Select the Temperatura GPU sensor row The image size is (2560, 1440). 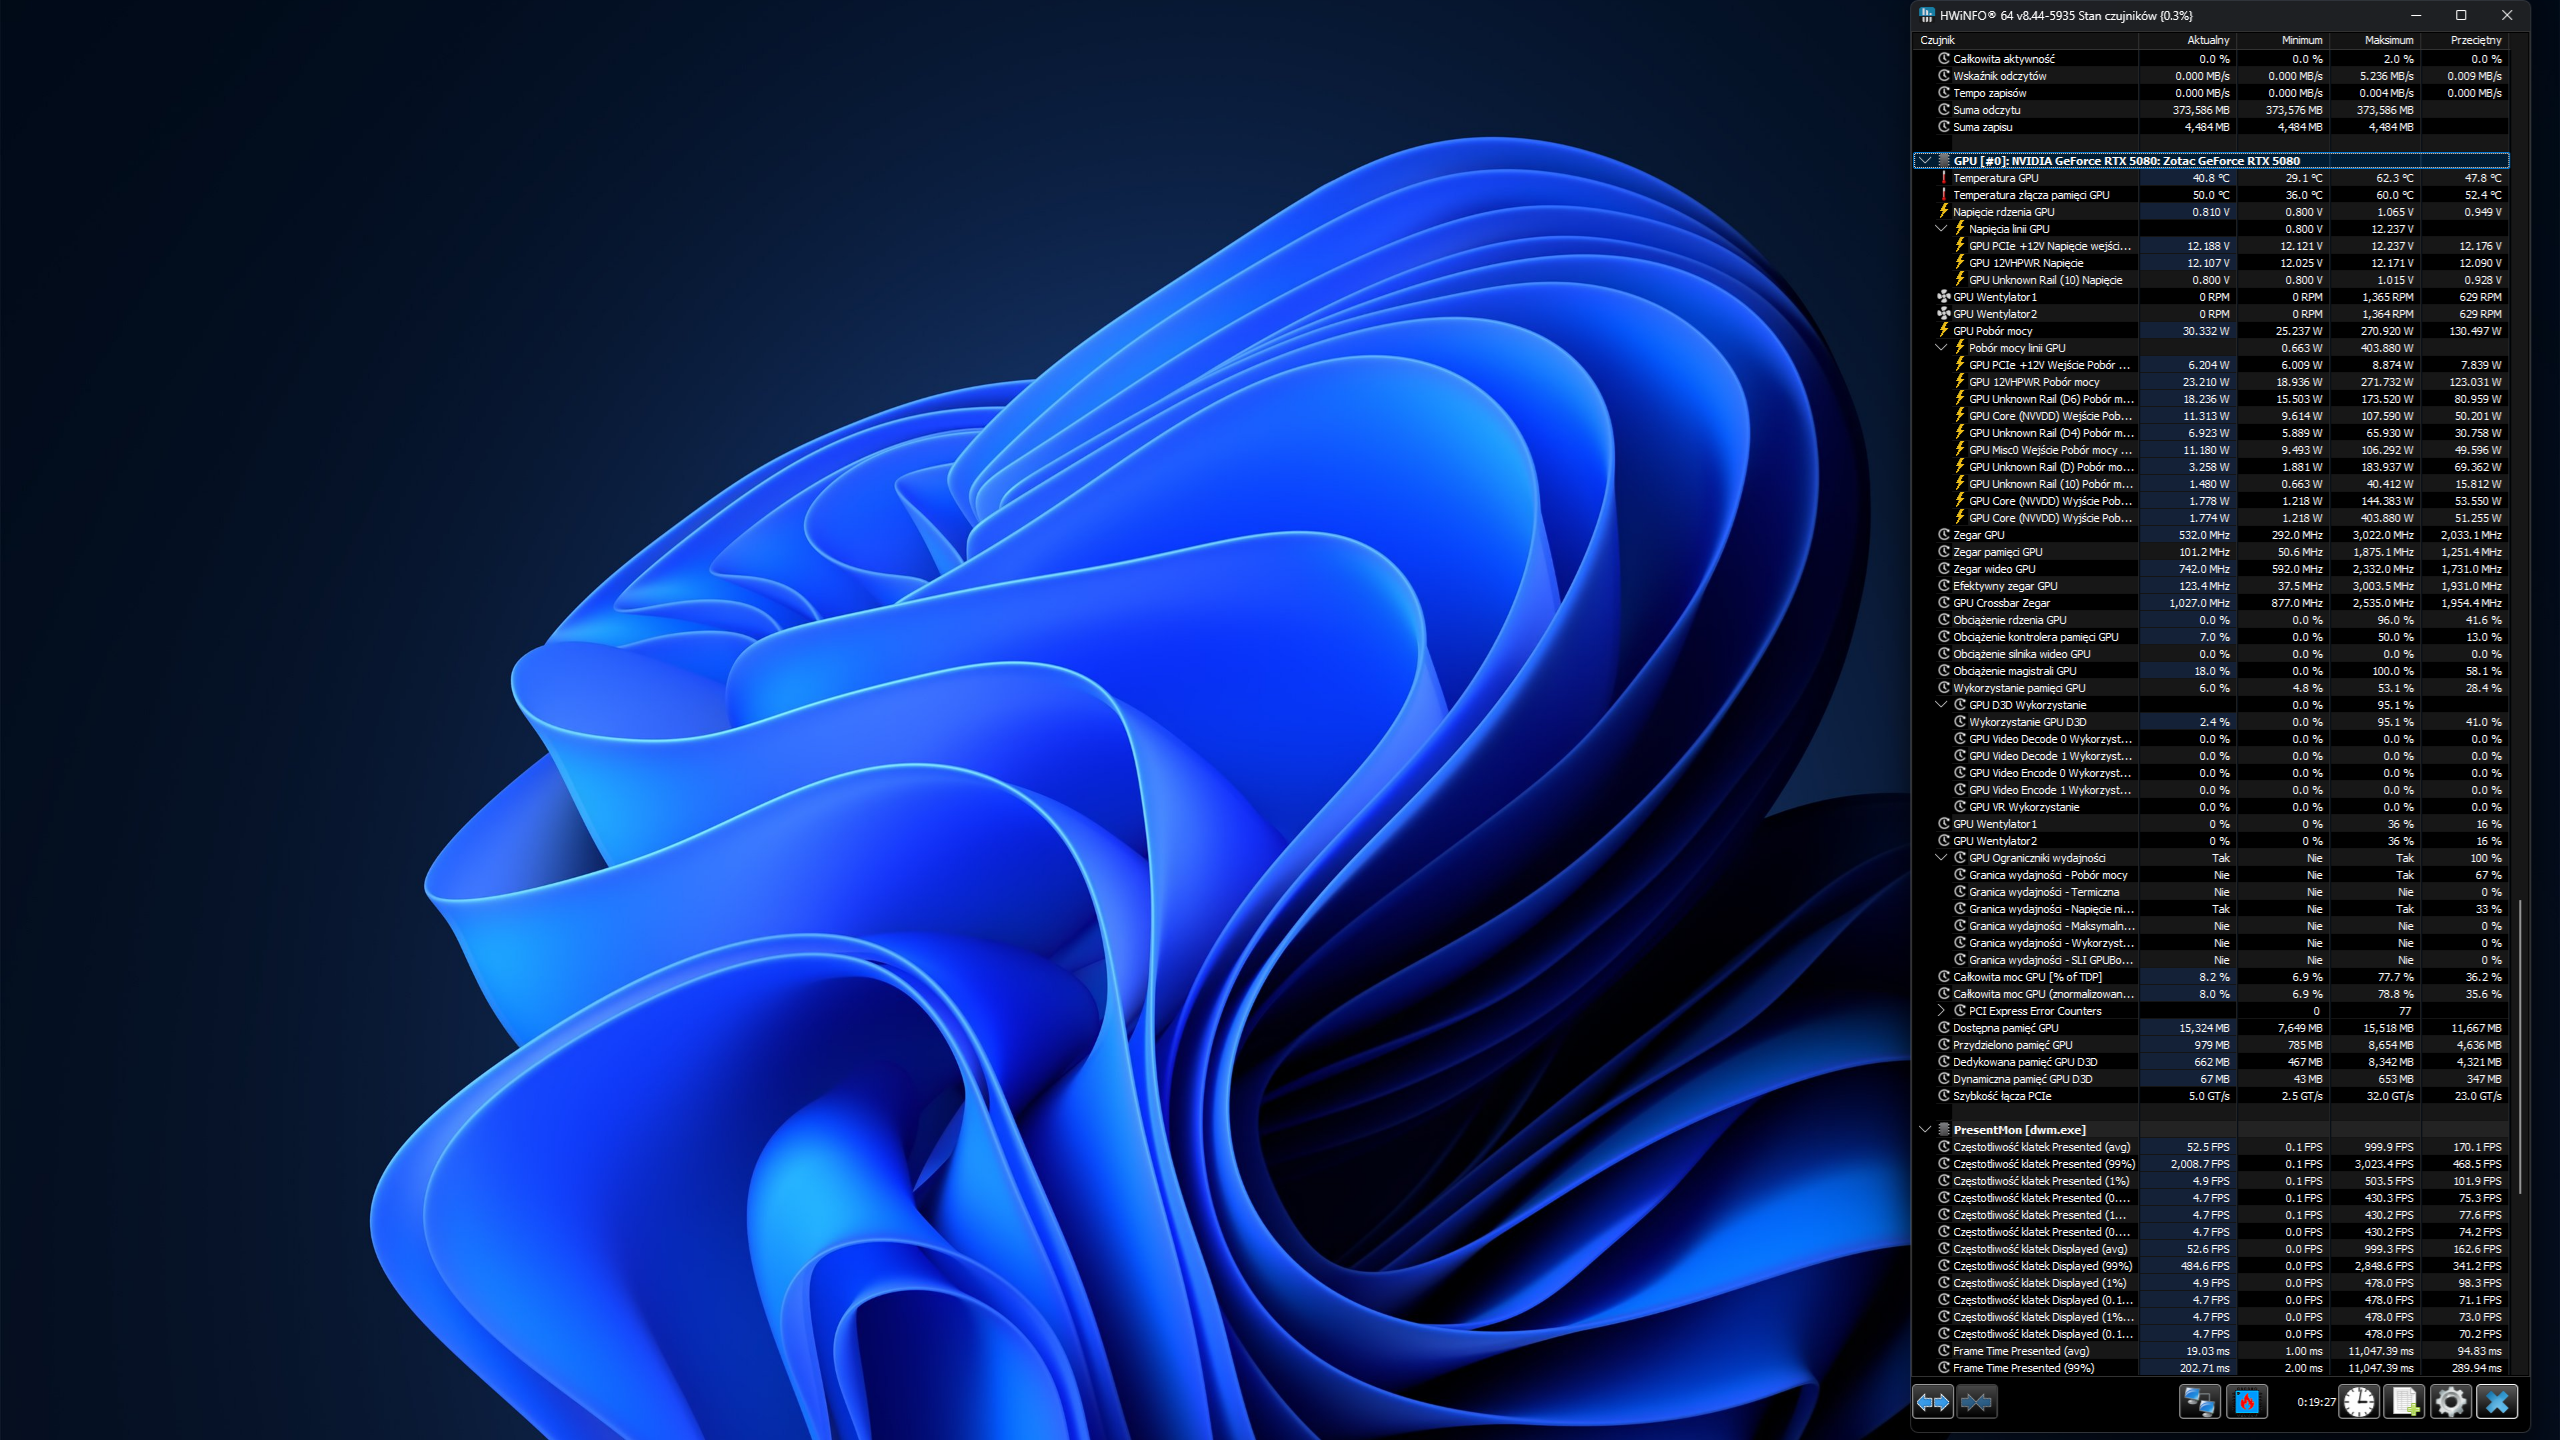click(x=1995, y=178)
